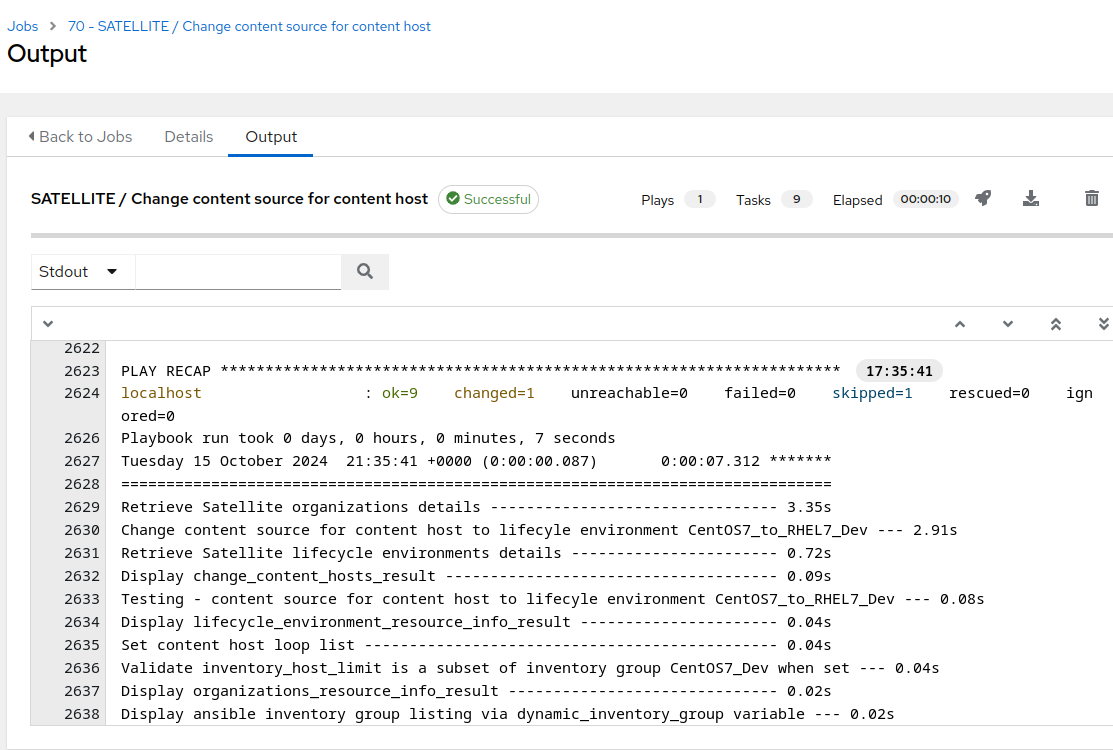
Task: Click the Plays count badge
Action: (x=699, y=199)
